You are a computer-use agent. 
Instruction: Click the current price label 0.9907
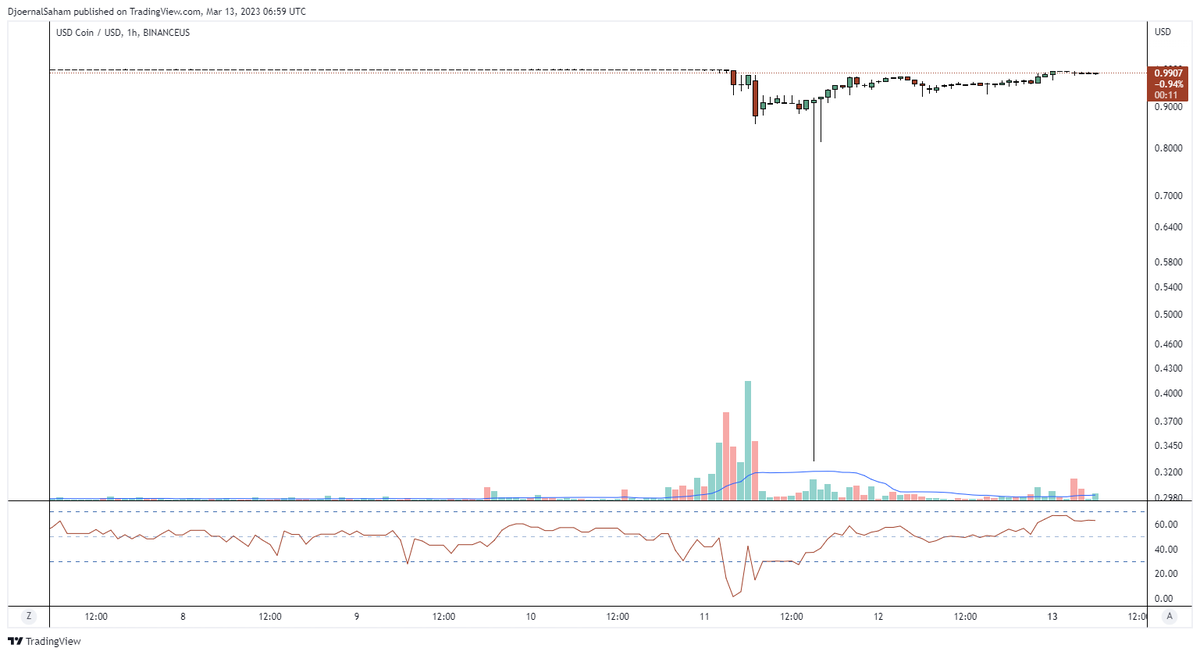[x=1169, y=73]
